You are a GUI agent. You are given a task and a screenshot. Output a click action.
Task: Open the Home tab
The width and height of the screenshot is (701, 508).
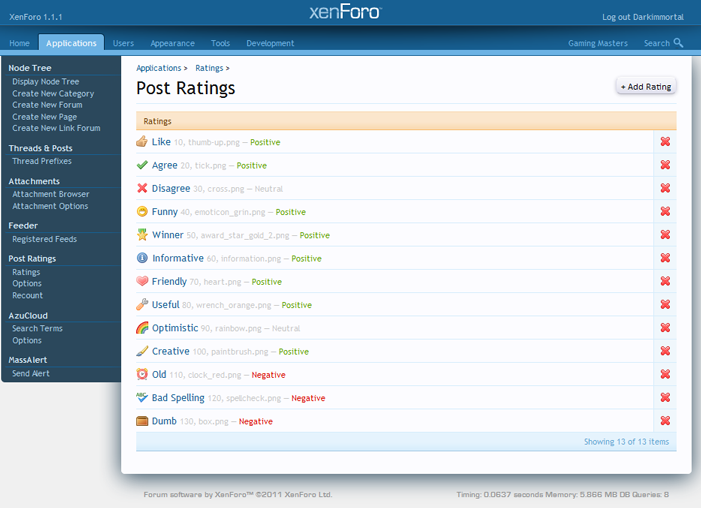tap(19, 43)
